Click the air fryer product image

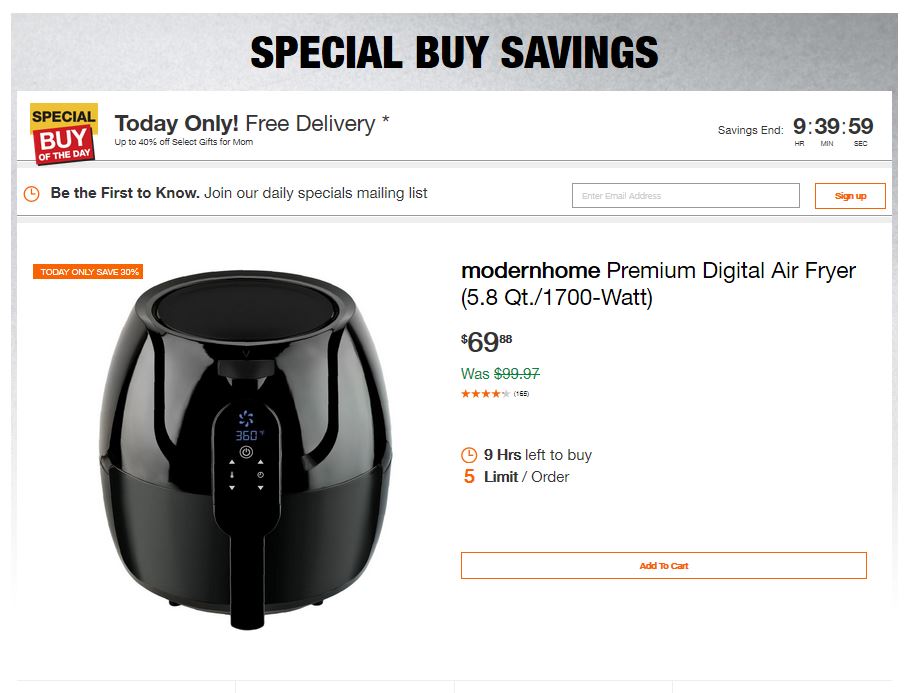click(245, 450)
